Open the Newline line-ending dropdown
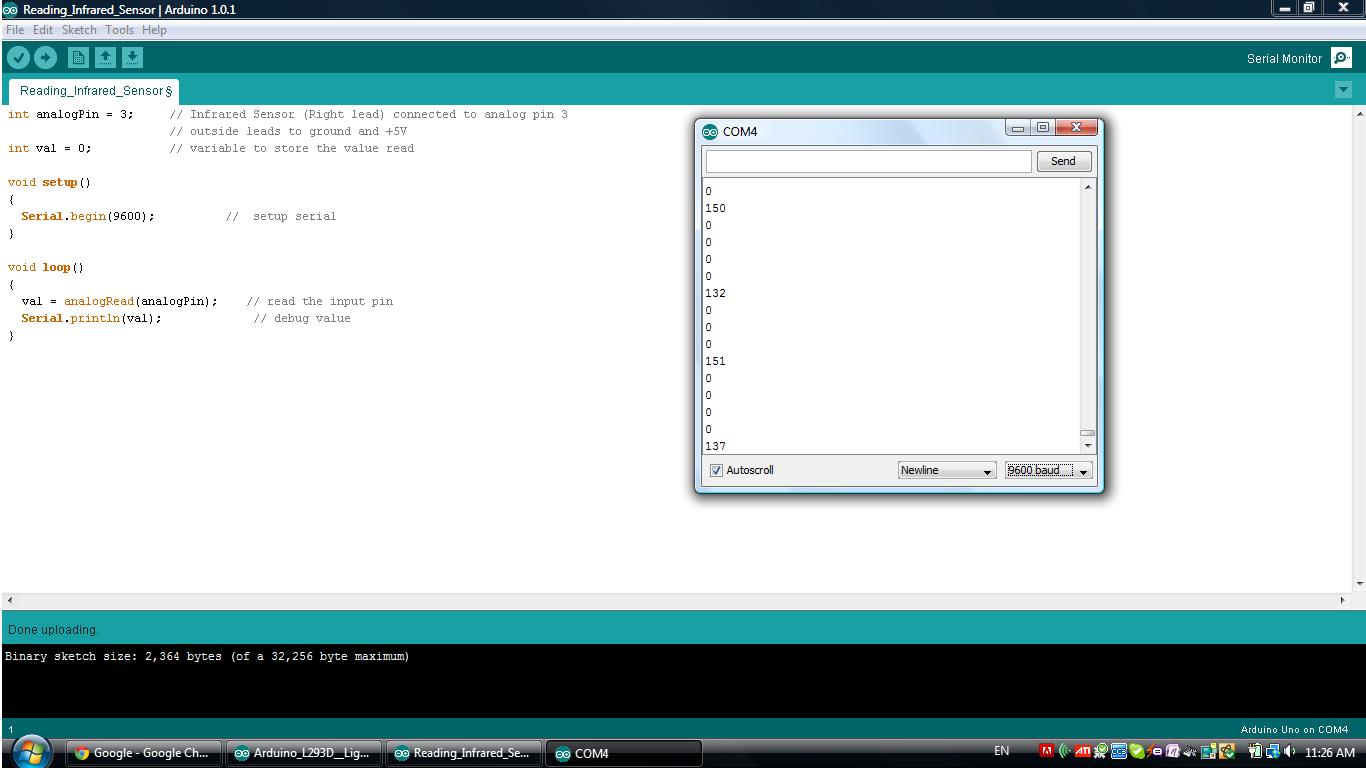This screenshot has height=768, width=1366. pyautogui.click(x=946, y=470)
